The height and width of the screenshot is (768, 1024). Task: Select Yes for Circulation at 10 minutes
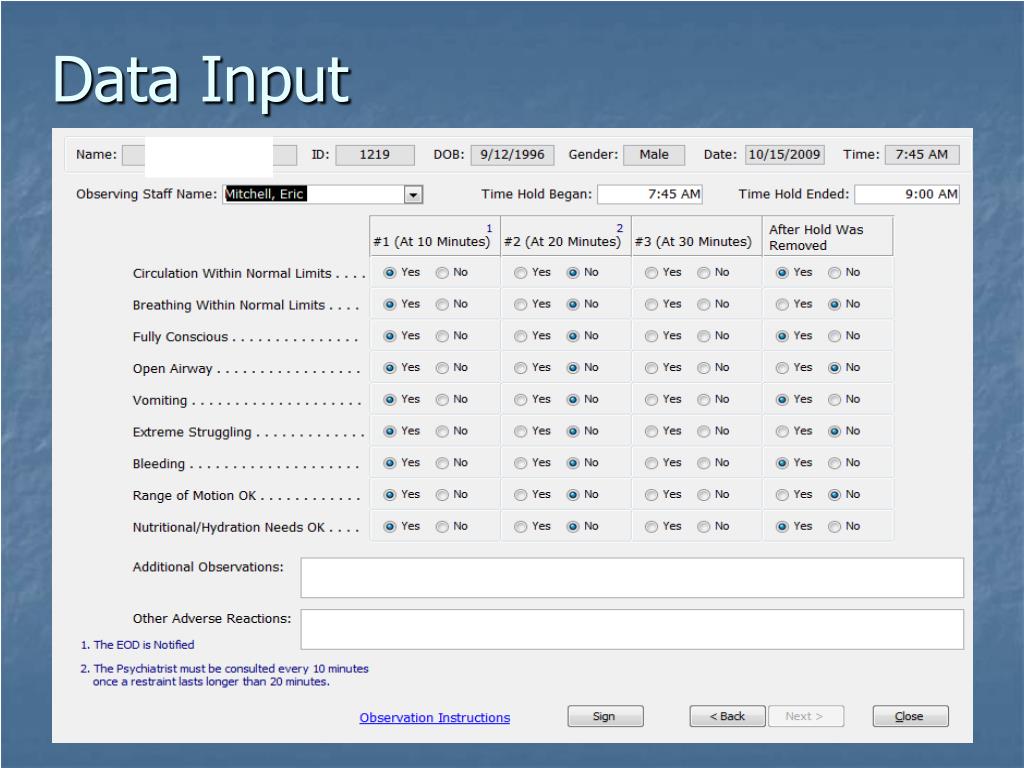point(390,273)
